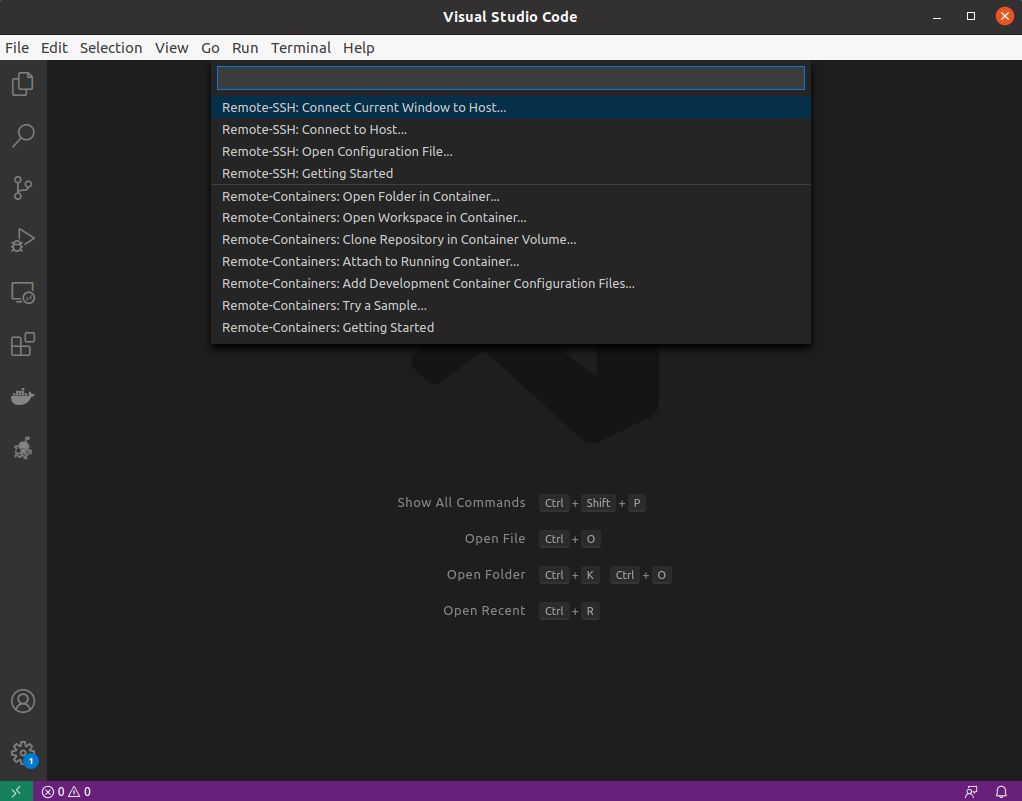
Task: Select Remote-SSH: Open Configuration File
Action: (x=510, y=152)
